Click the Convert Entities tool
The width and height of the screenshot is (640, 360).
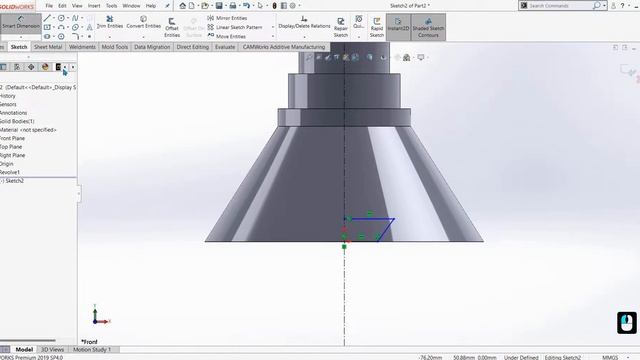(x=143, y=22)
